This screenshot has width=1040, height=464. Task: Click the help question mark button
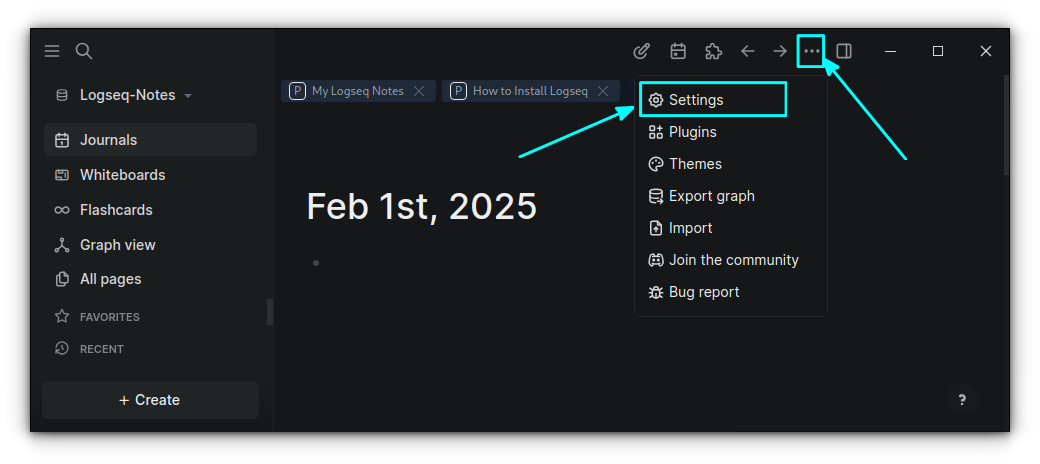pos(962,400)
